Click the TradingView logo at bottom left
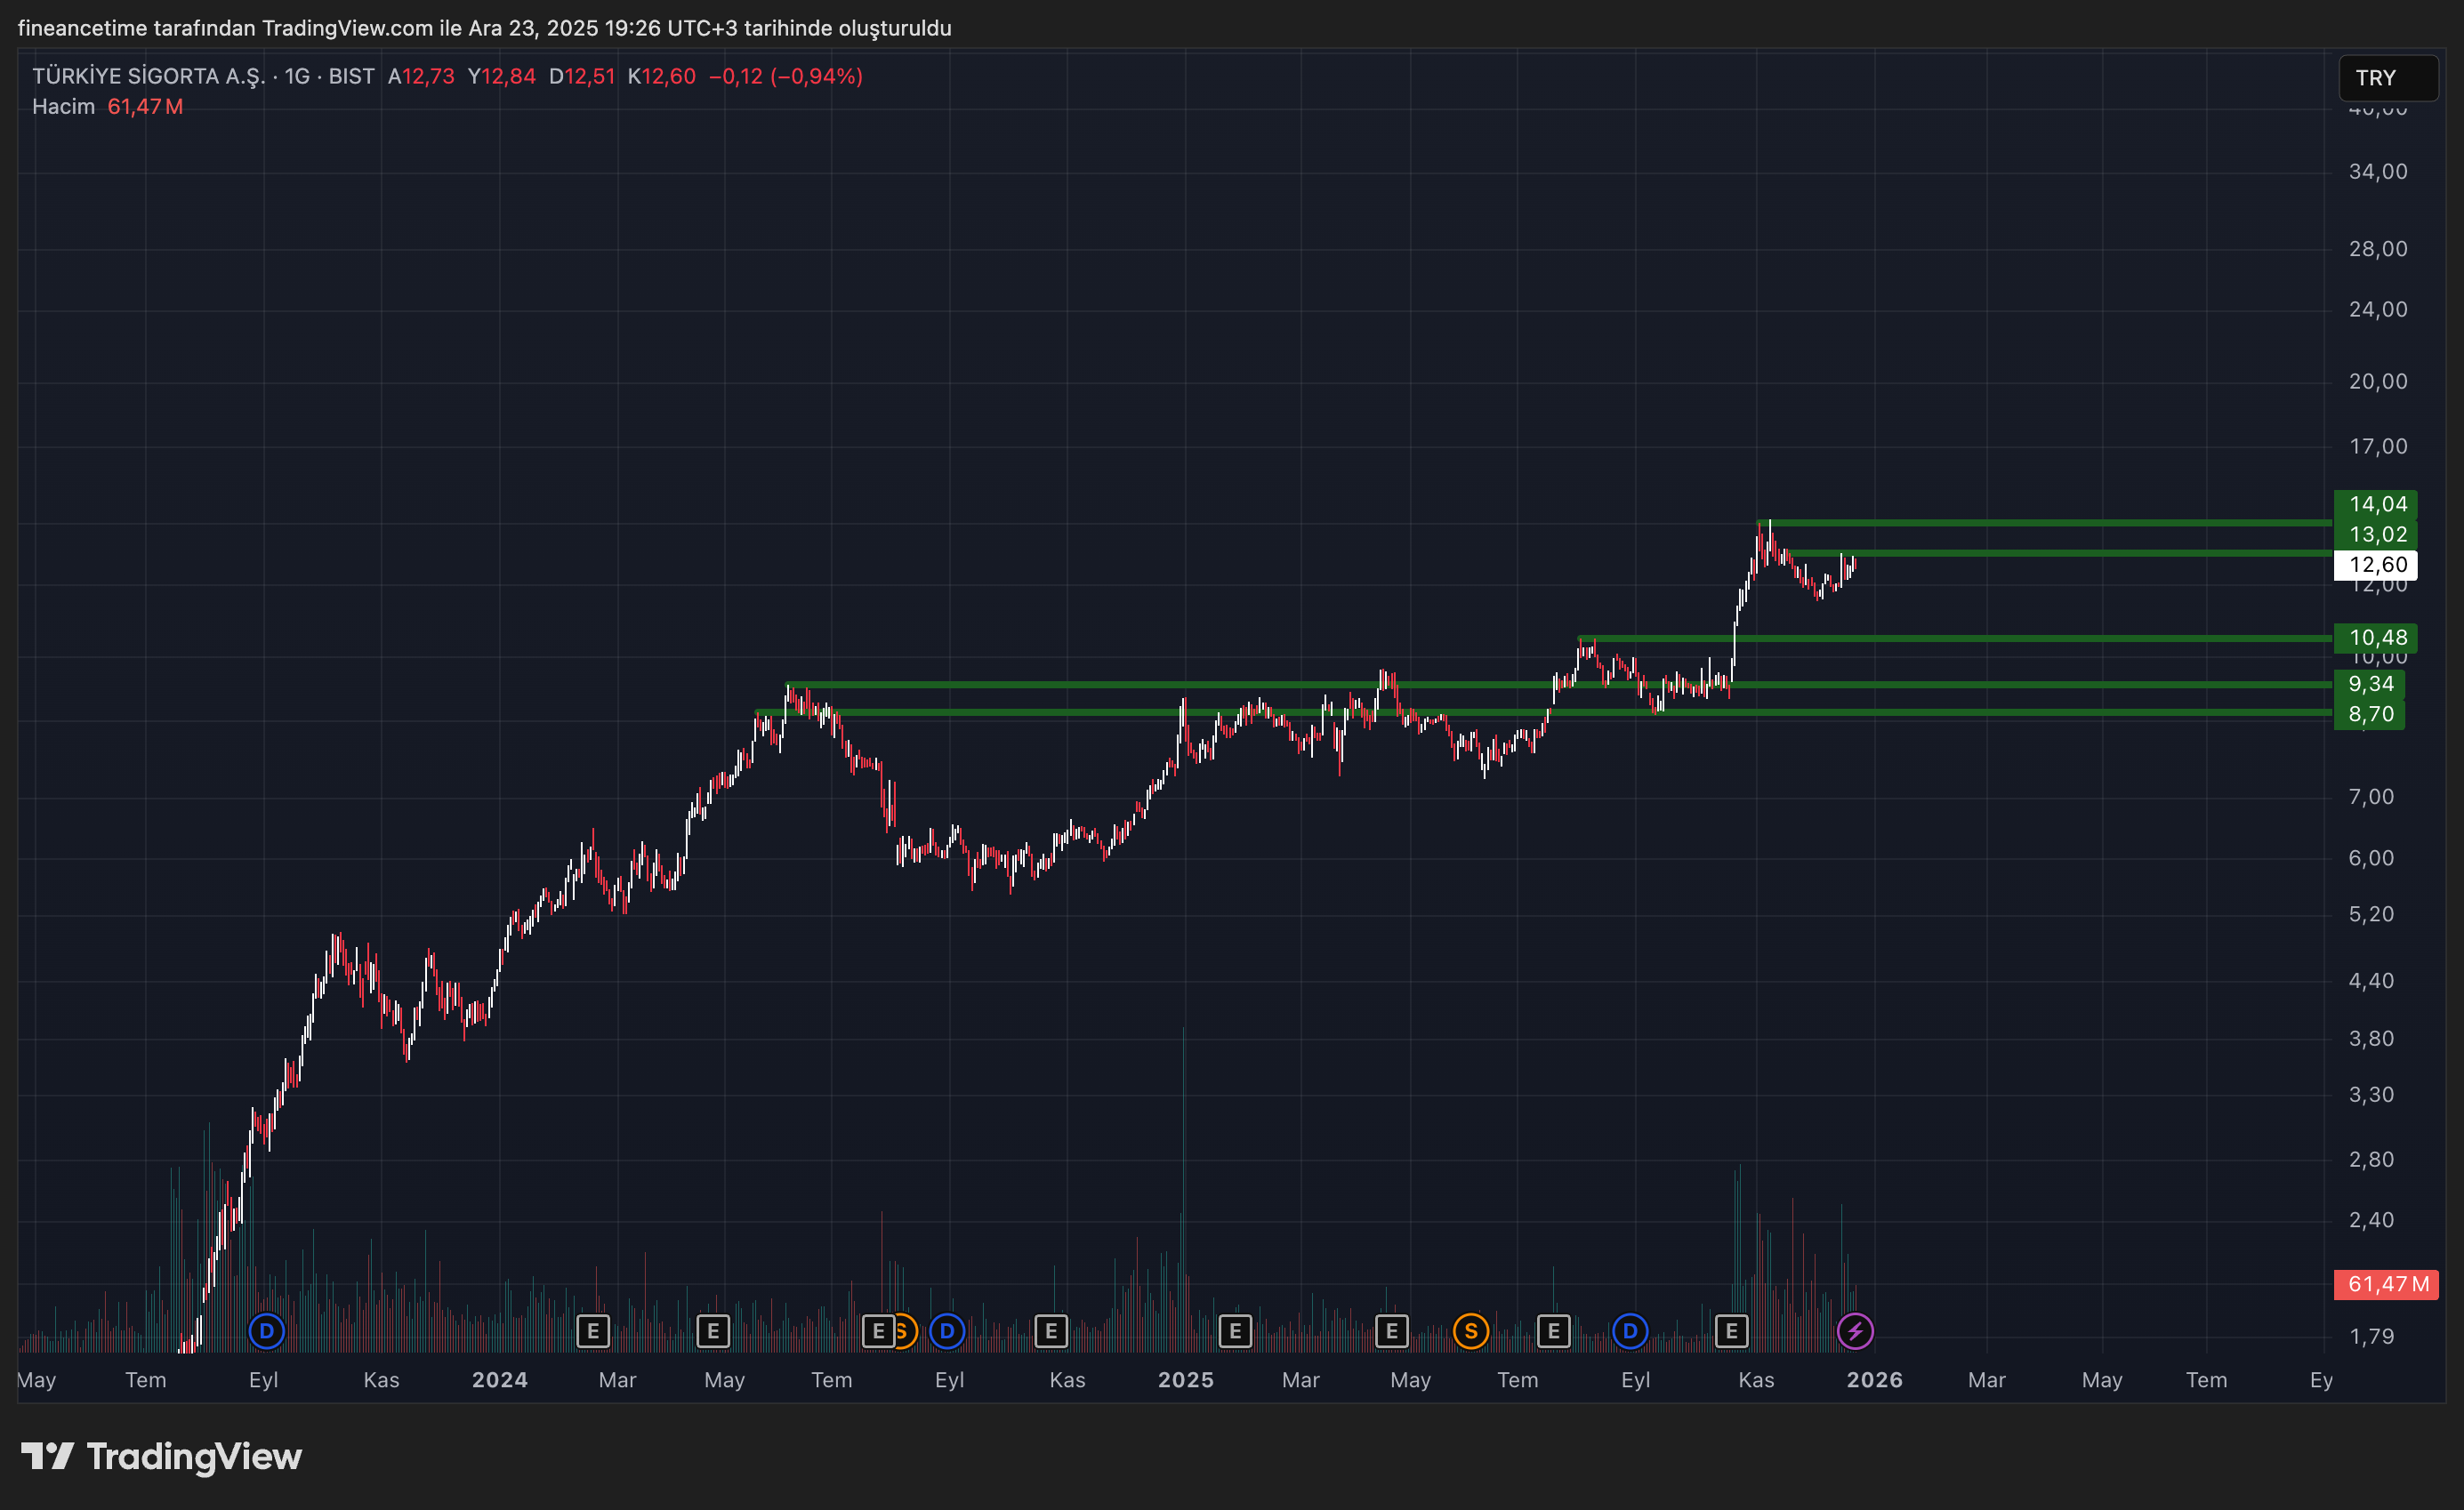This screenshot has height=1510, width=2464. coord(161,1457)
